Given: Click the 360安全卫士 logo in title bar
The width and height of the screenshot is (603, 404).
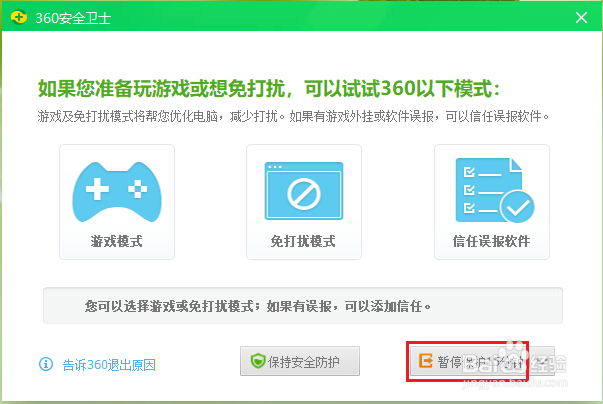Looking at the screenshot, I should coord(19,17).
